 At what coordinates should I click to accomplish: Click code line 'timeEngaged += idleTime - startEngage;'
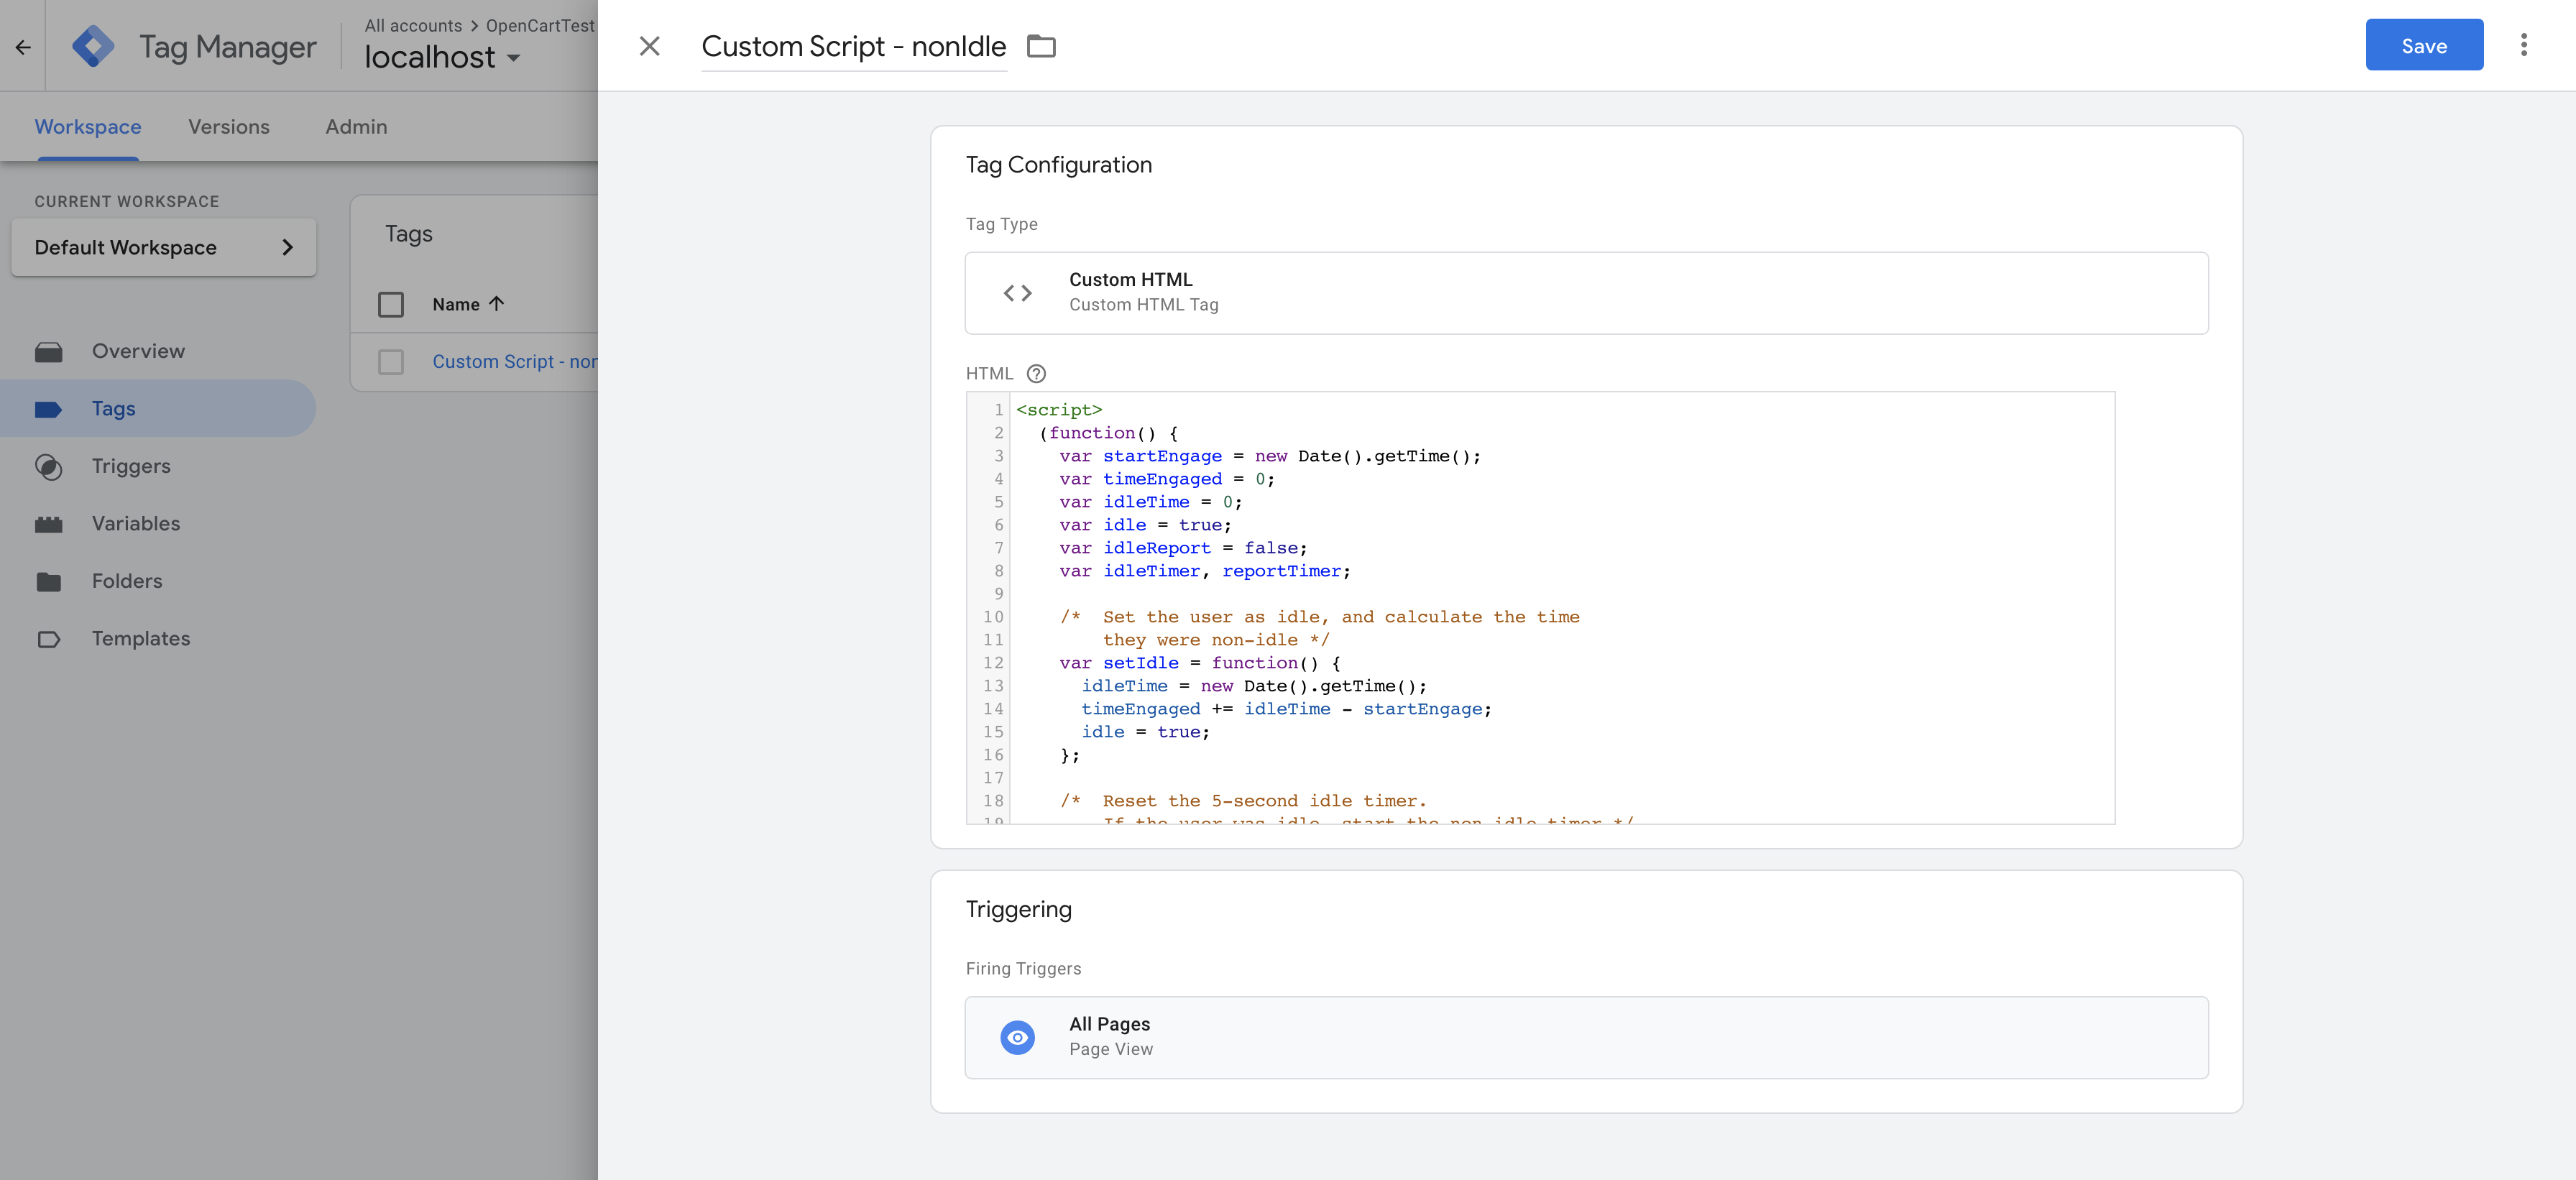click(1286, 709)
